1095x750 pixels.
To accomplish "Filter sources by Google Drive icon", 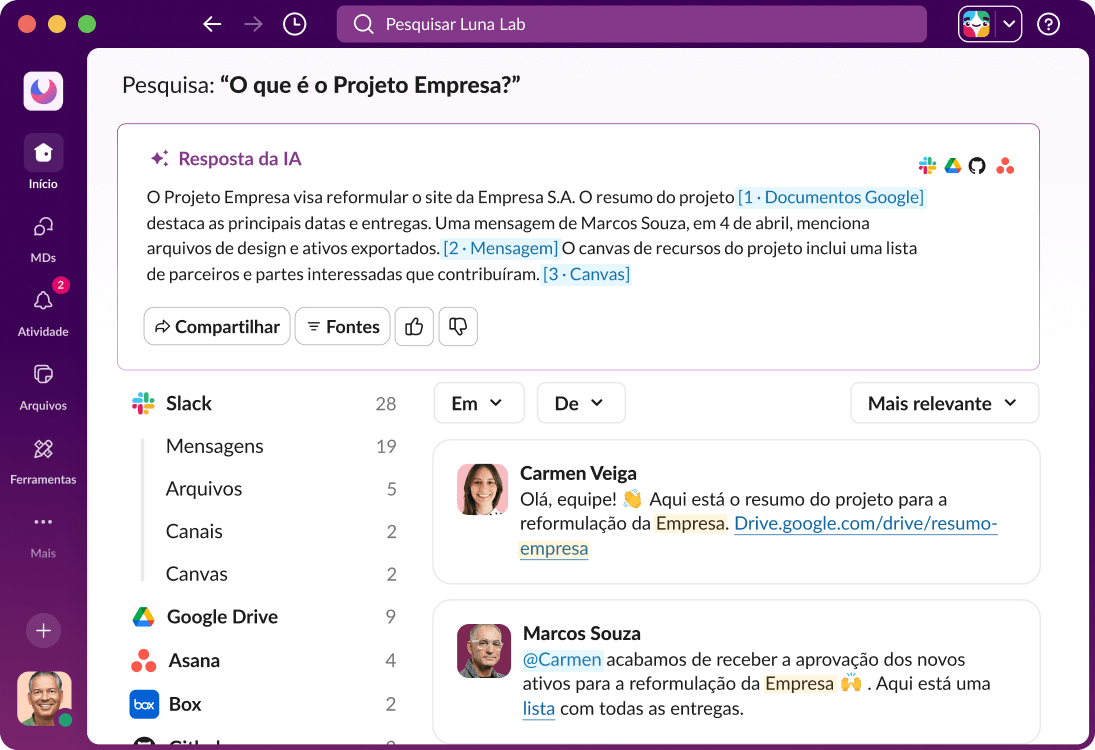I will pyautogui.click(x=951, y=165).
